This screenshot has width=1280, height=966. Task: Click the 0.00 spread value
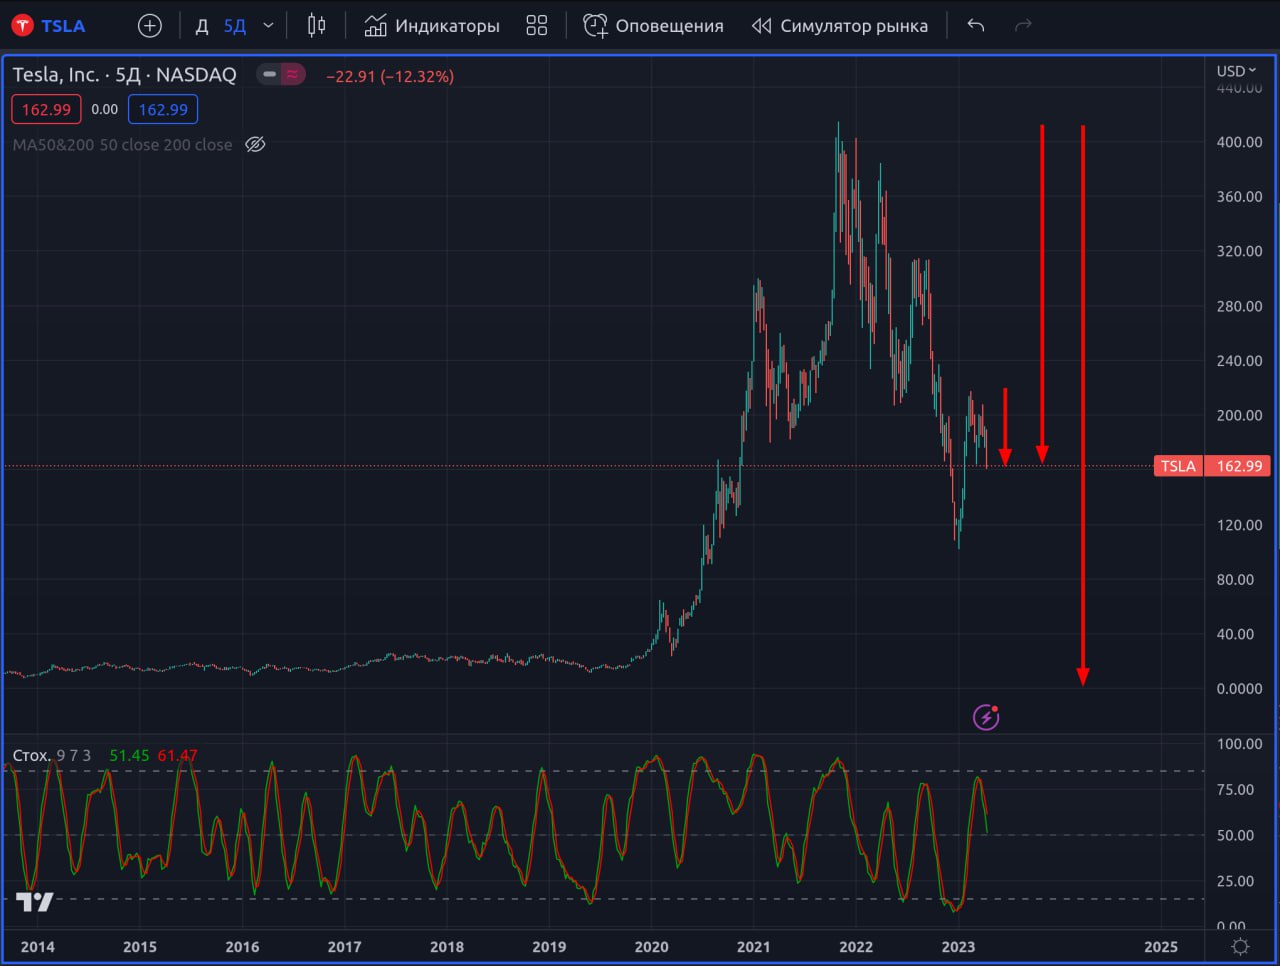tap(104, 110)
